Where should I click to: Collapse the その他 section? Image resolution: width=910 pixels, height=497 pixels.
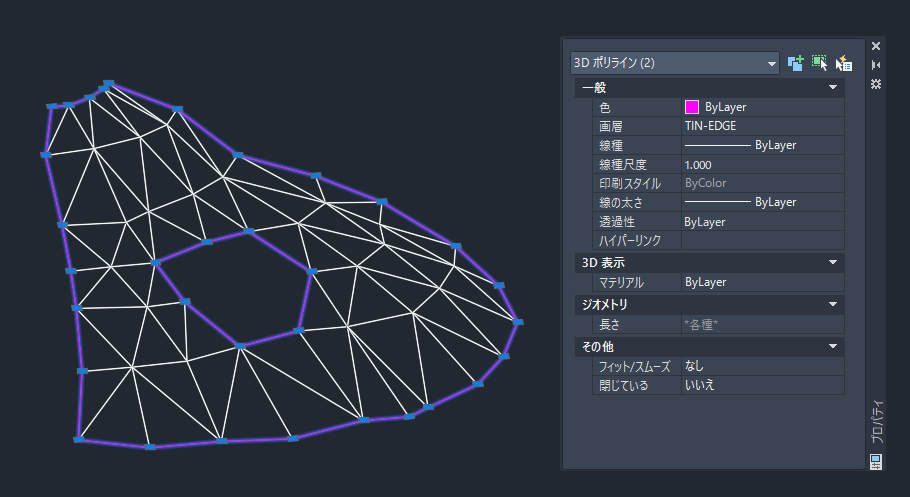tap(832, 346)
